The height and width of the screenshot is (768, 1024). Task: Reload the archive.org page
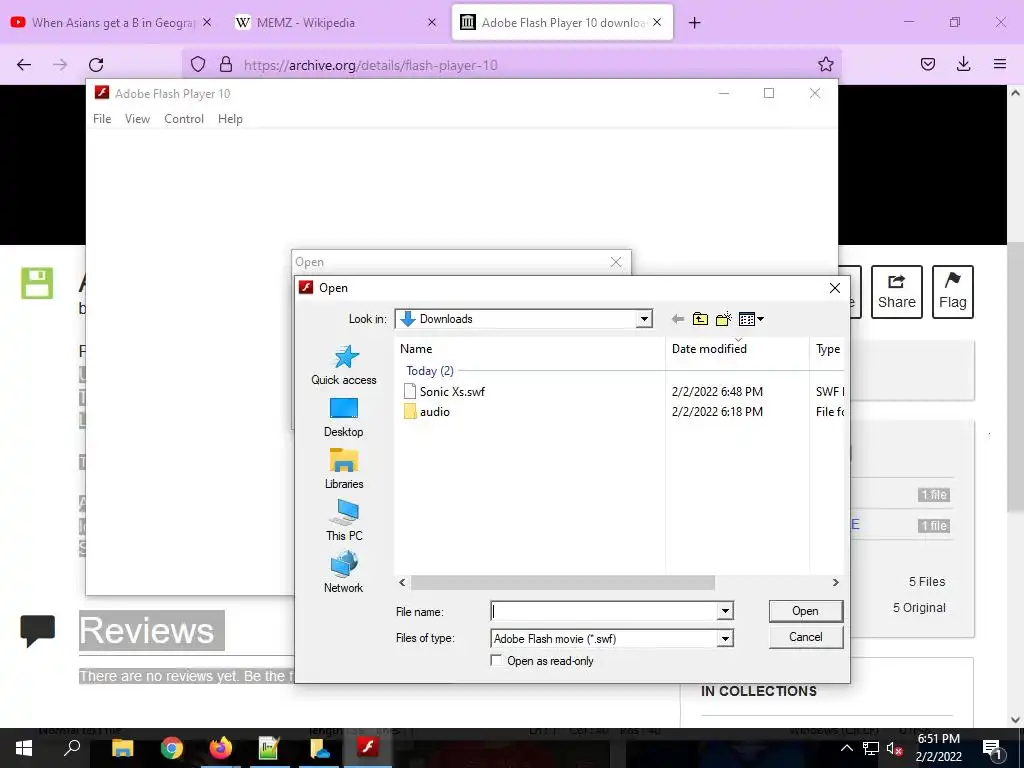[96, 65]
